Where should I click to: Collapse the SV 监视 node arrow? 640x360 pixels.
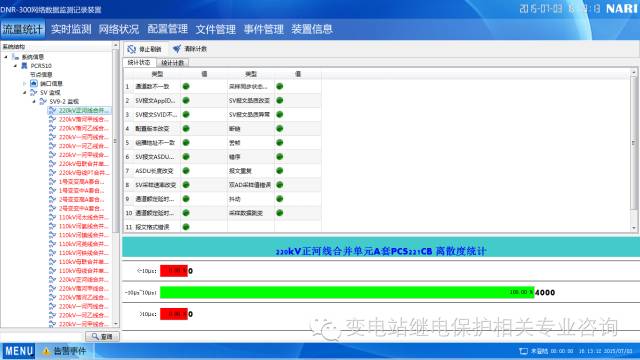(x=24, y=93)
